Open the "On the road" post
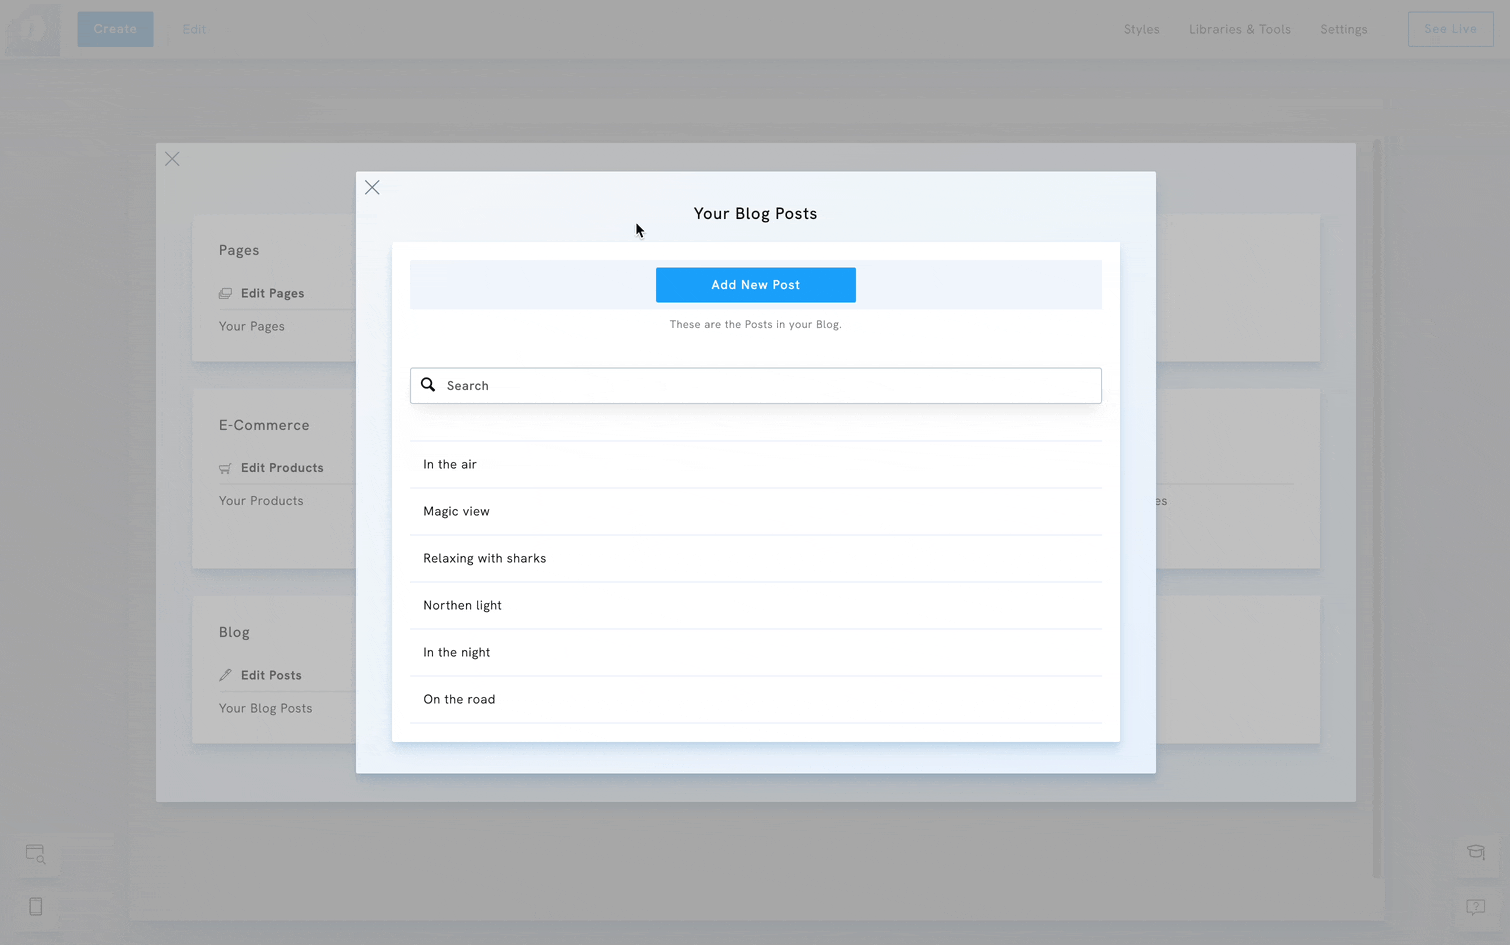Image resolution: width=1510 pixels, height=945 pixels. [x=459, y=700]
